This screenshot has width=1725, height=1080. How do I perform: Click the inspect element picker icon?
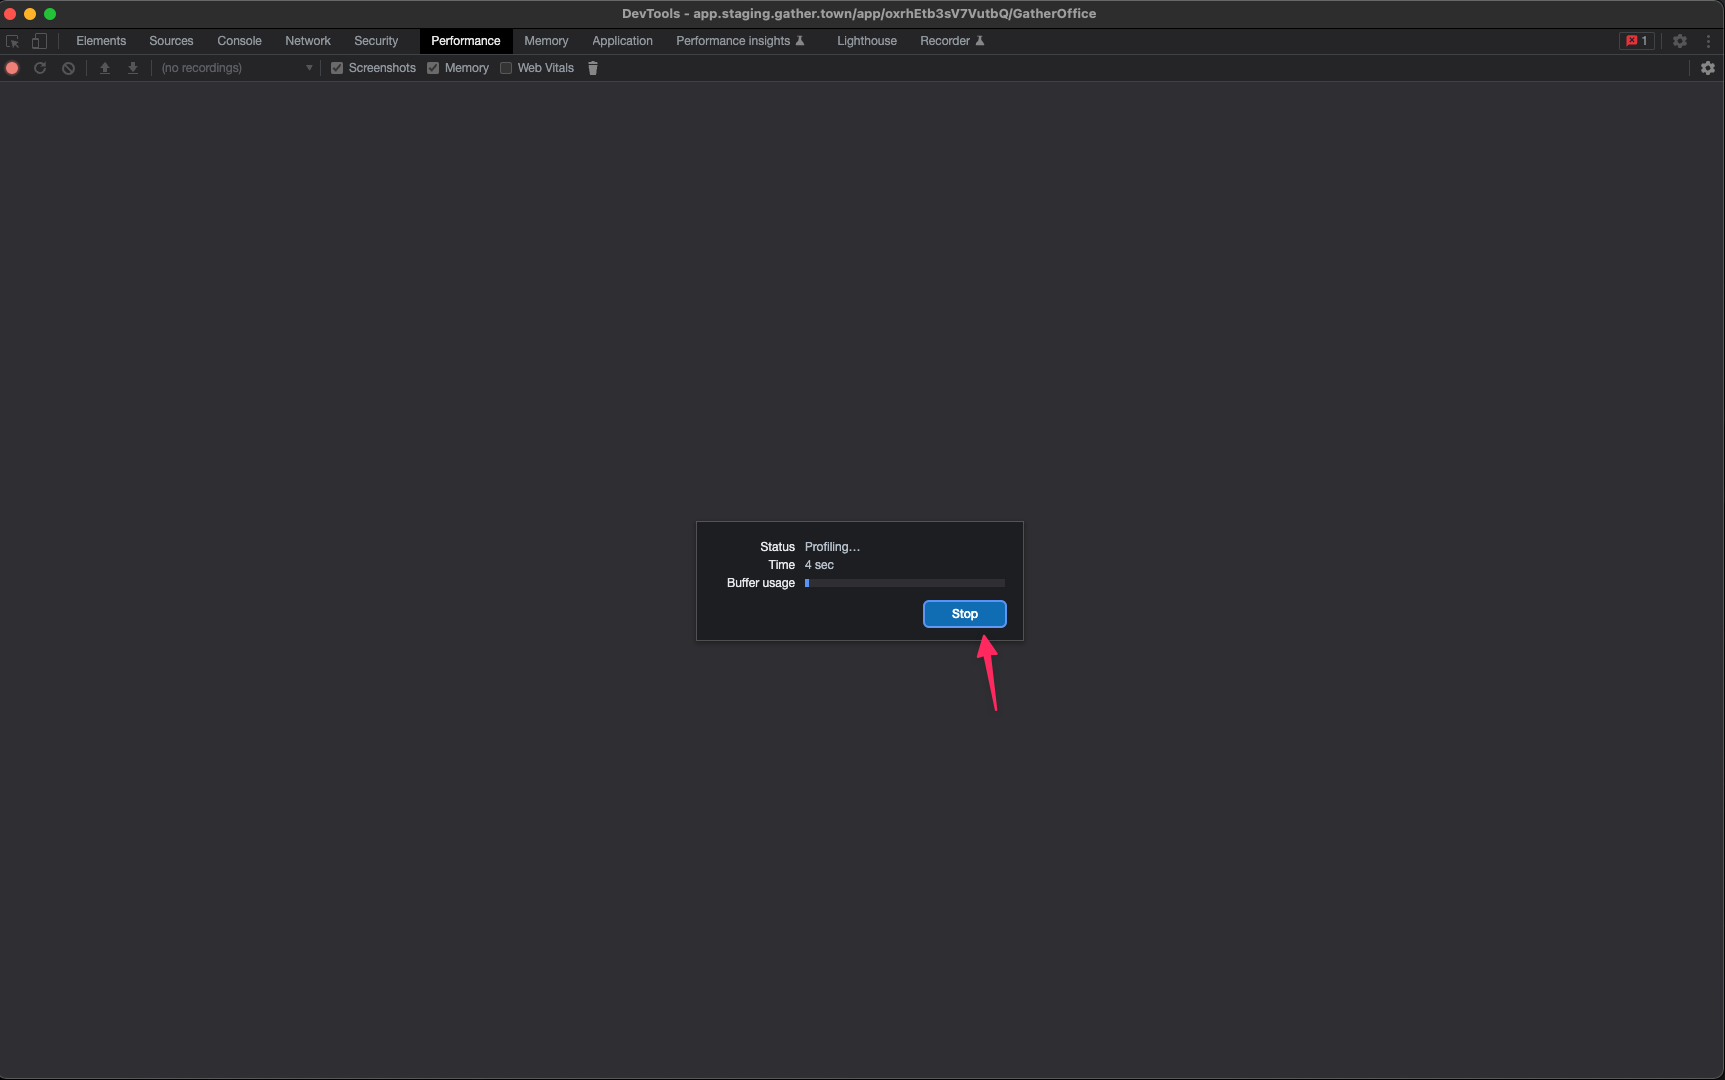pos(13,41)
